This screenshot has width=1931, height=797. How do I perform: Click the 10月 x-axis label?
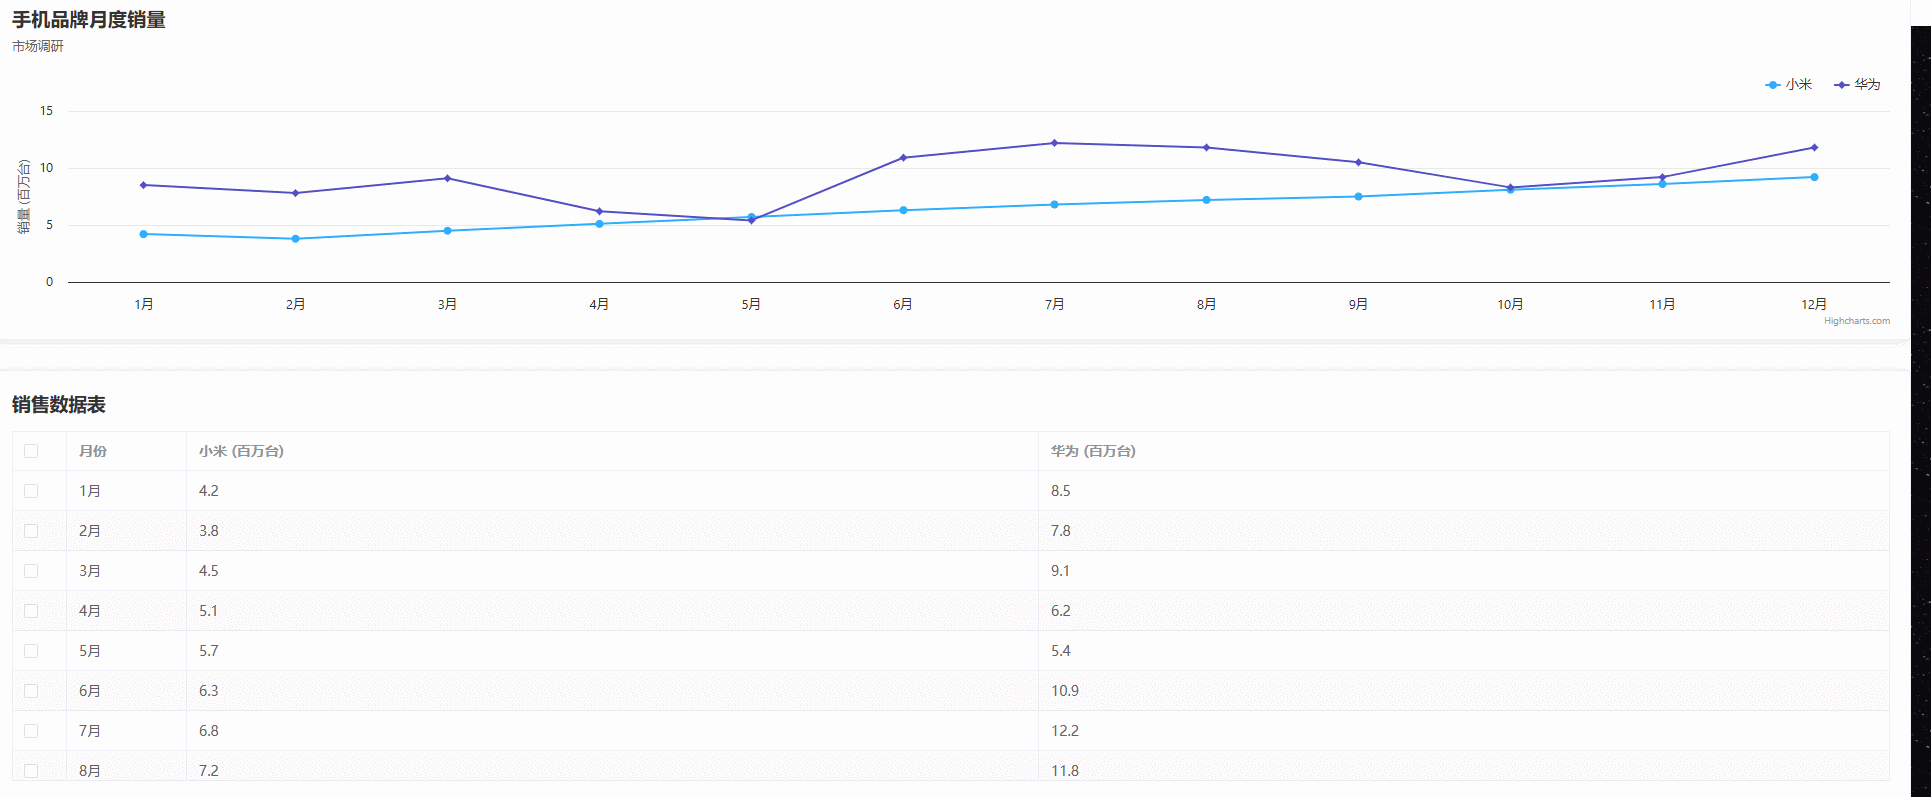pyautogui.click(x=1510, y=304)
